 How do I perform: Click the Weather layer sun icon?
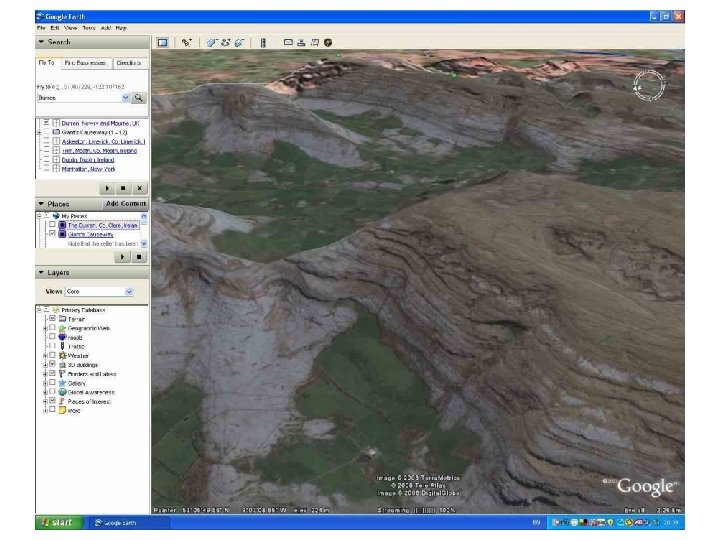tap(63, 355)
